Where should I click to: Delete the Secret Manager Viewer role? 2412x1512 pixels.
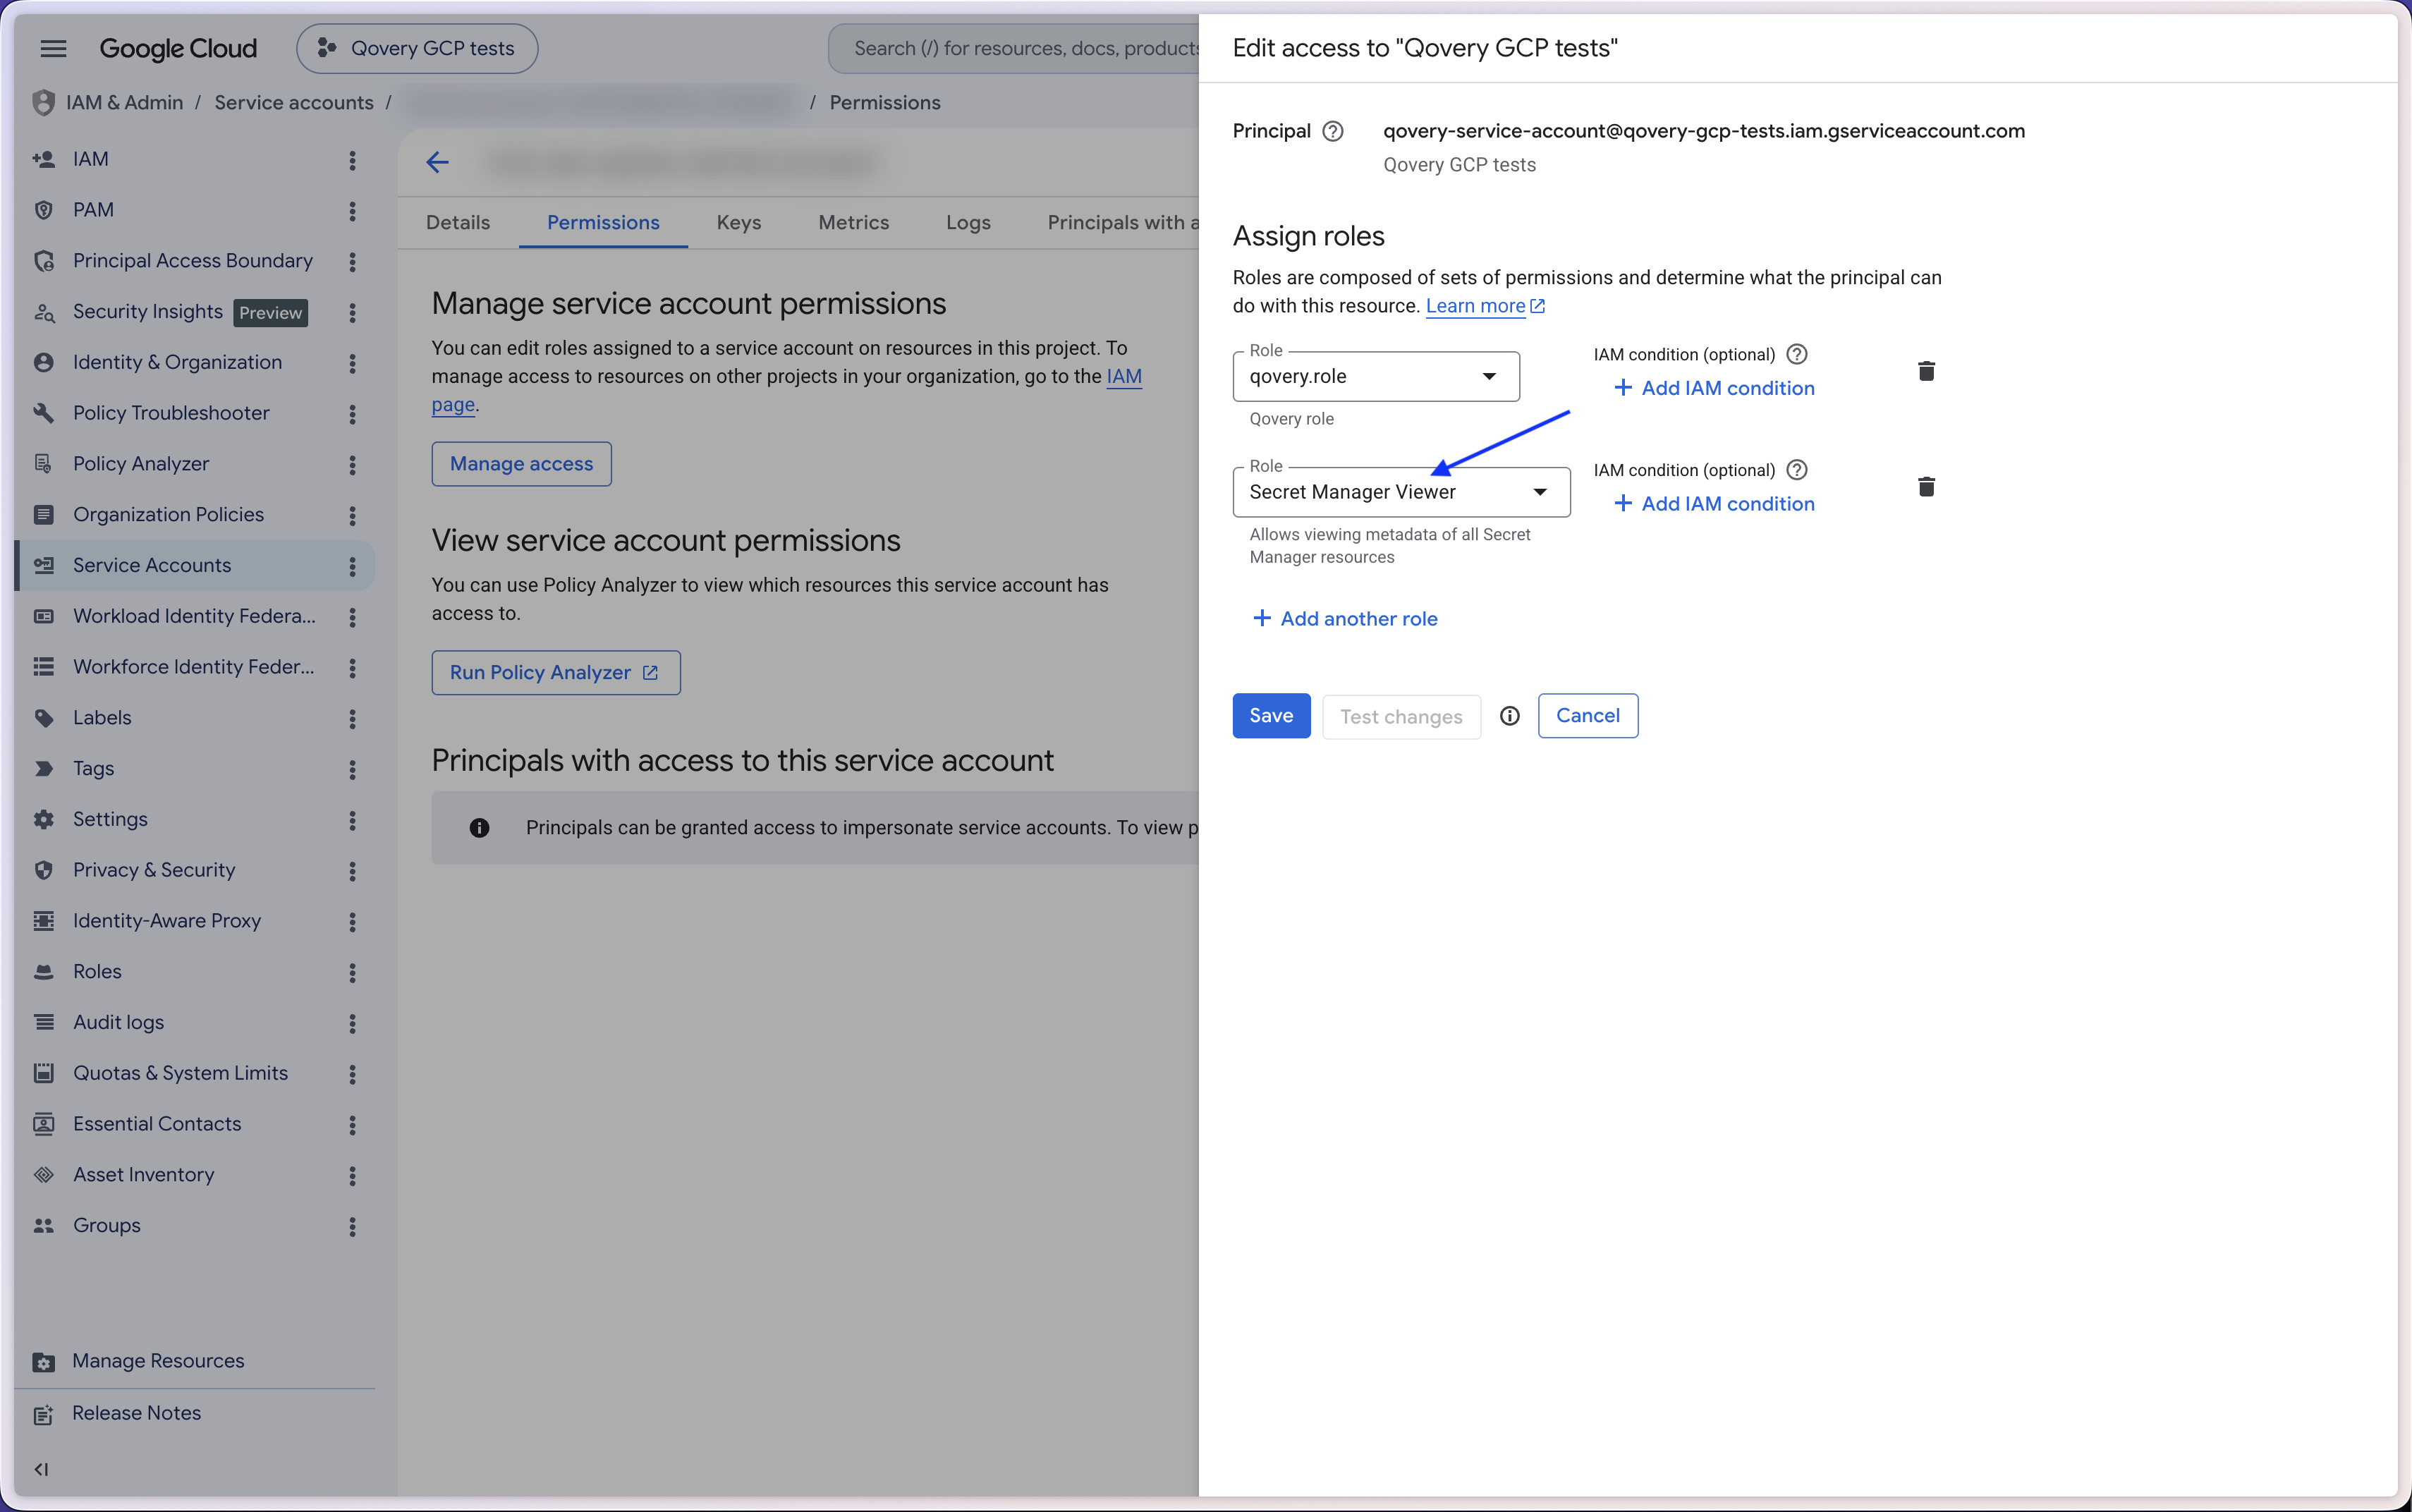tap(1926, 487)
